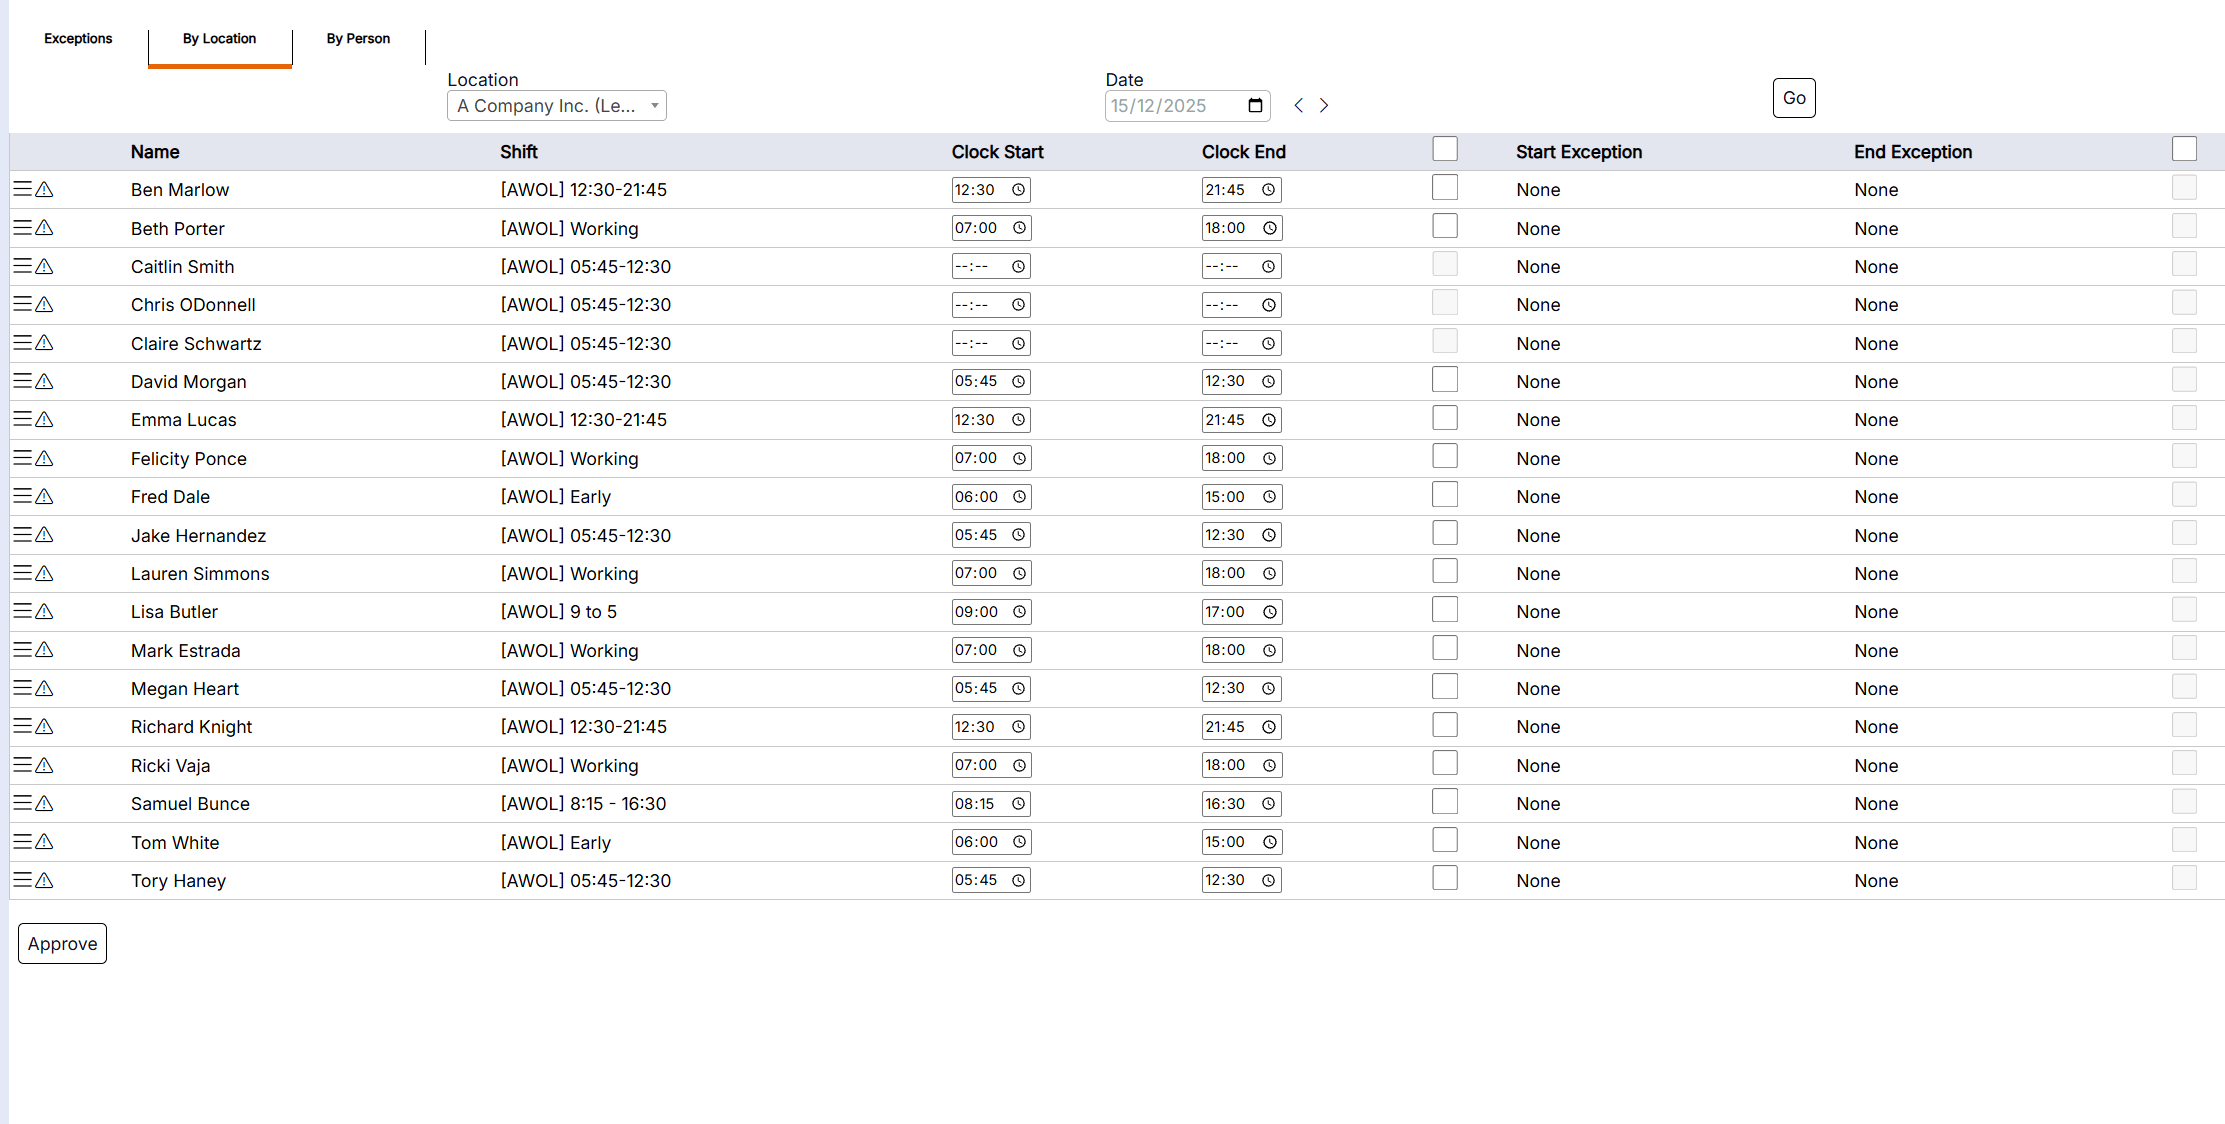
Task: Go to next date with right chevron
Action: pyautogui.click(x=1324, y=105)
